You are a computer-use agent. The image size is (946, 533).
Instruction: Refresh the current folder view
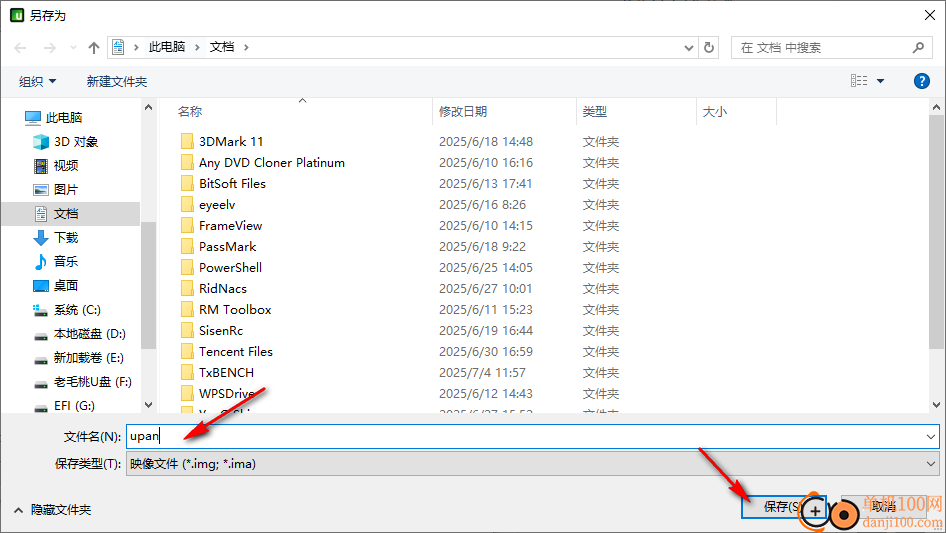point(709,47)
